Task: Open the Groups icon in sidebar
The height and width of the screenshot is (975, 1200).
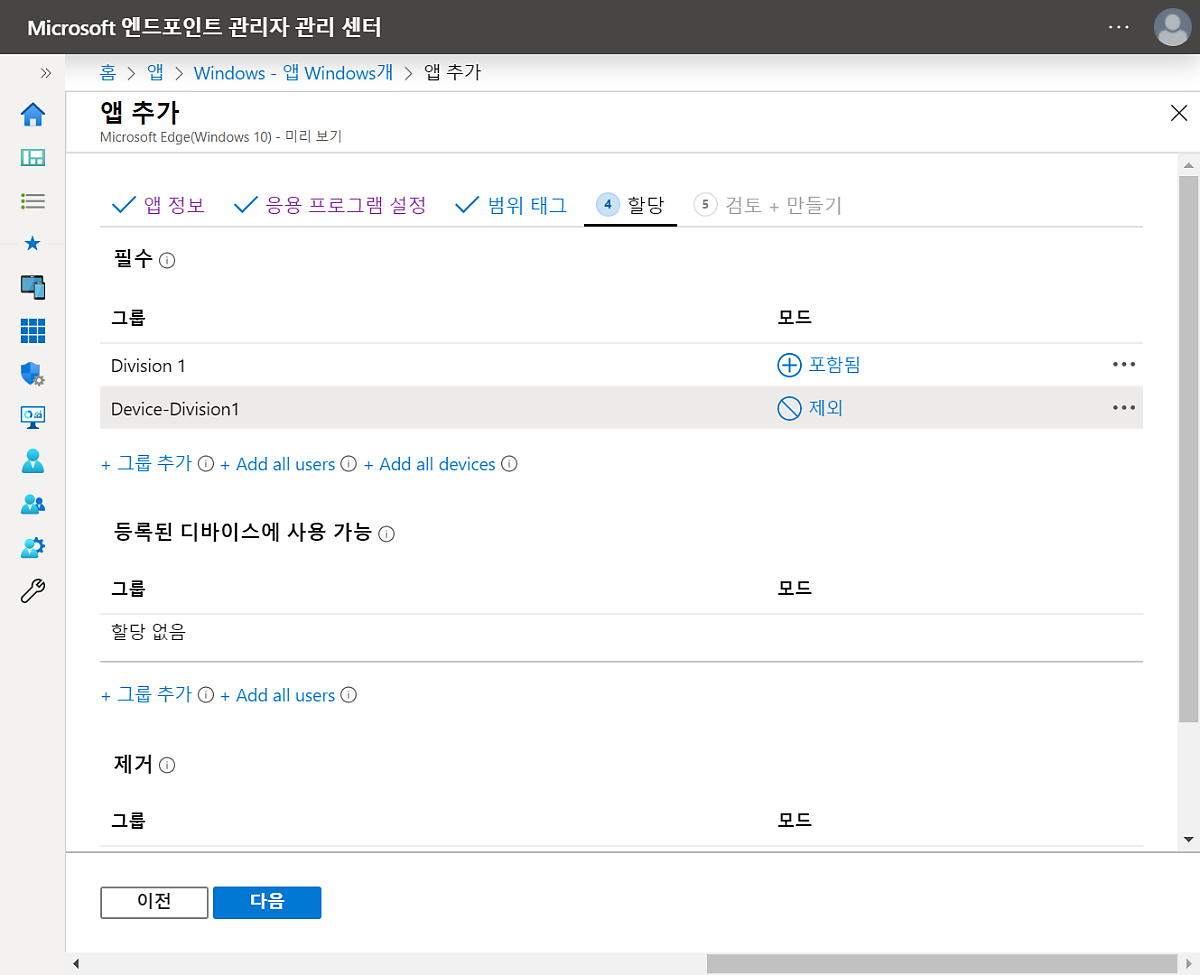Action: pos(33,504)
